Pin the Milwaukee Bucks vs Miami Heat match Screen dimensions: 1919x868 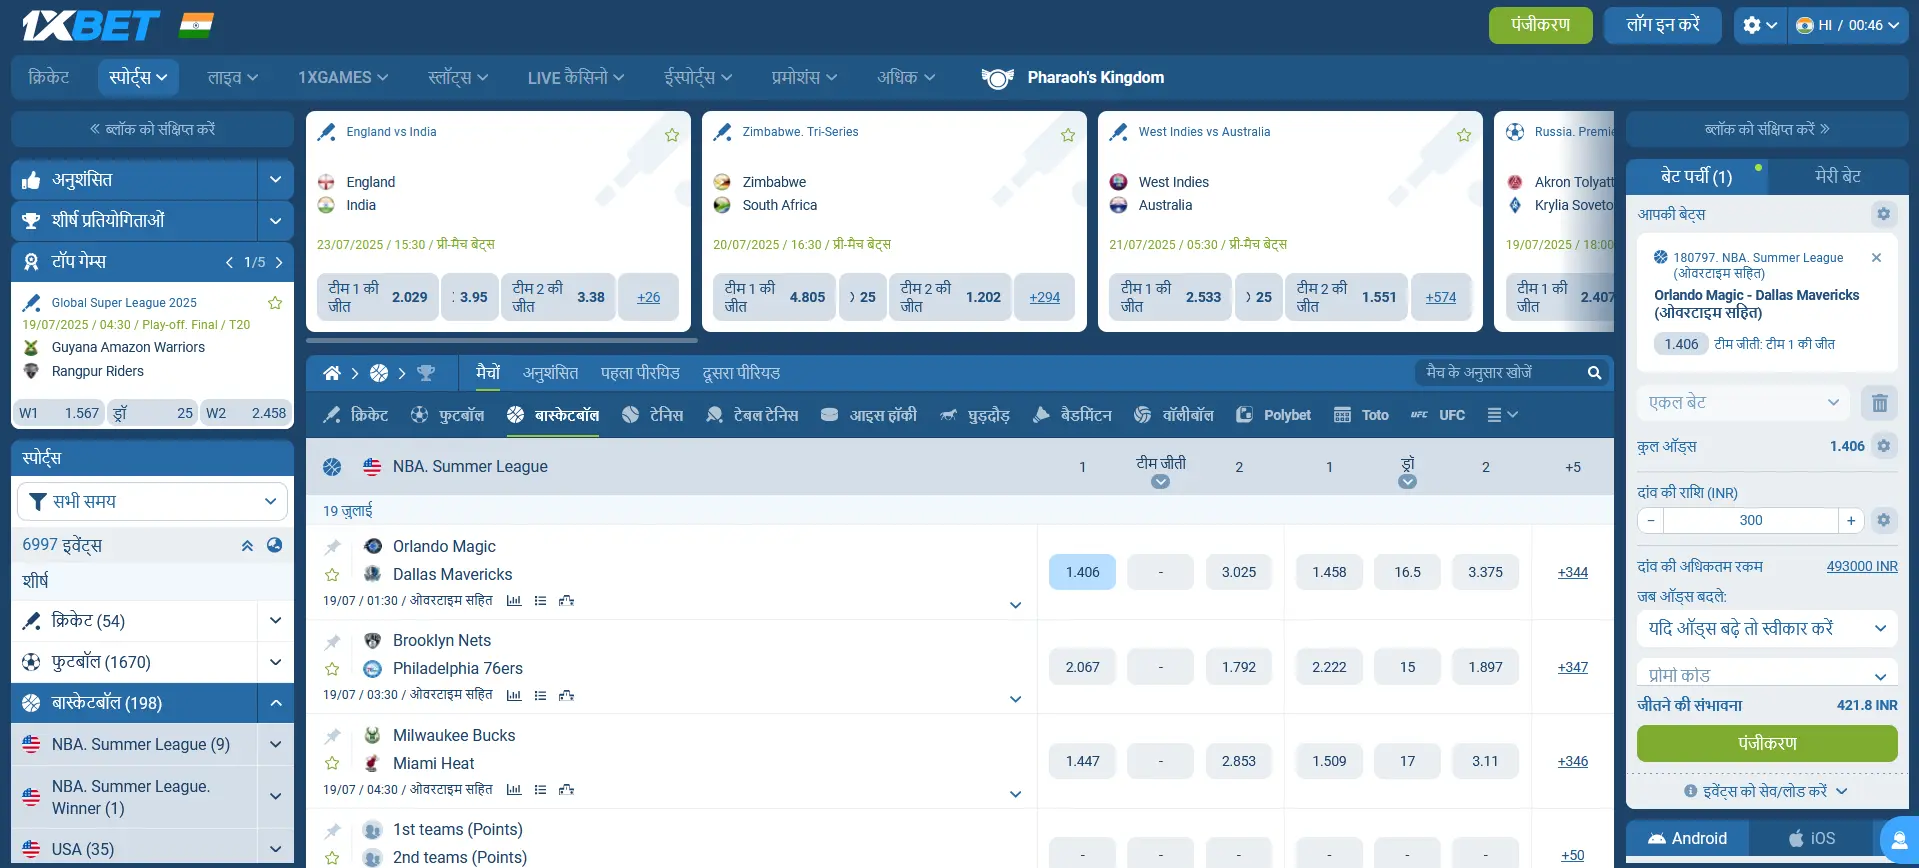click(332, 736)
